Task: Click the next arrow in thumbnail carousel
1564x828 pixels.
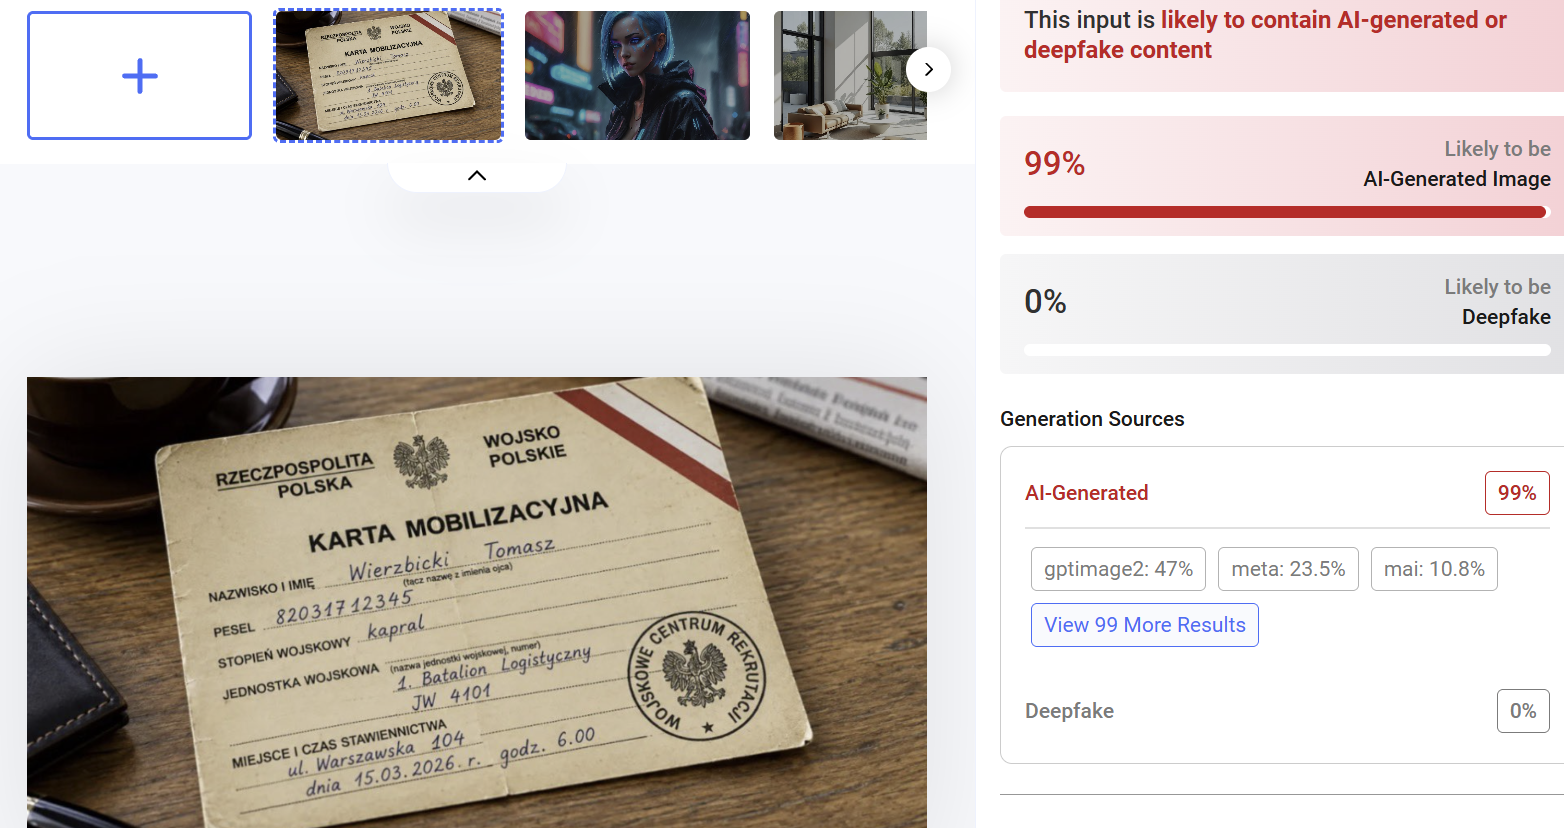Action: pyautogui.click(x=929, y=69)
